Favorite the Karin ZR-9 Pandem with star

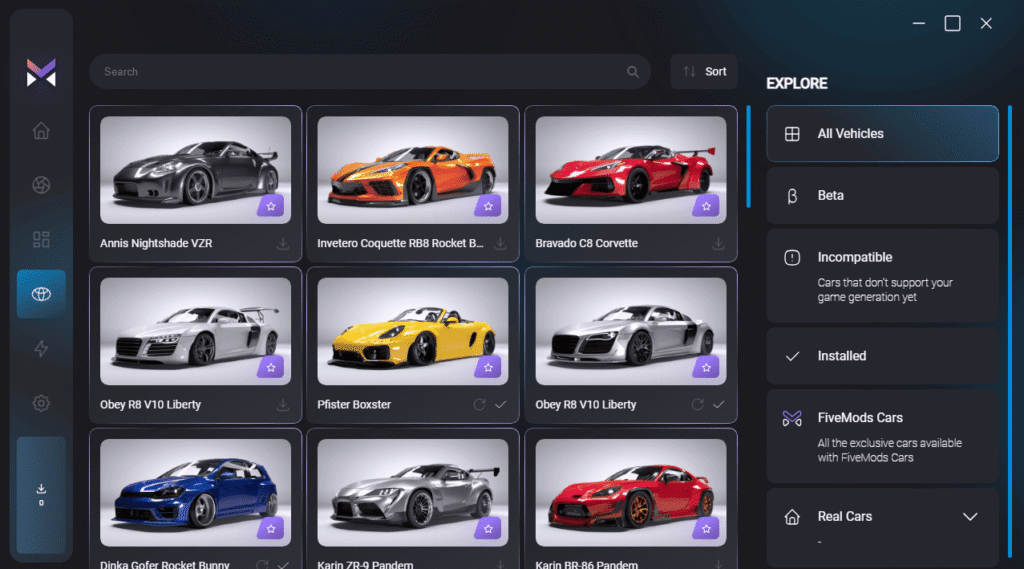pos(488,528)
